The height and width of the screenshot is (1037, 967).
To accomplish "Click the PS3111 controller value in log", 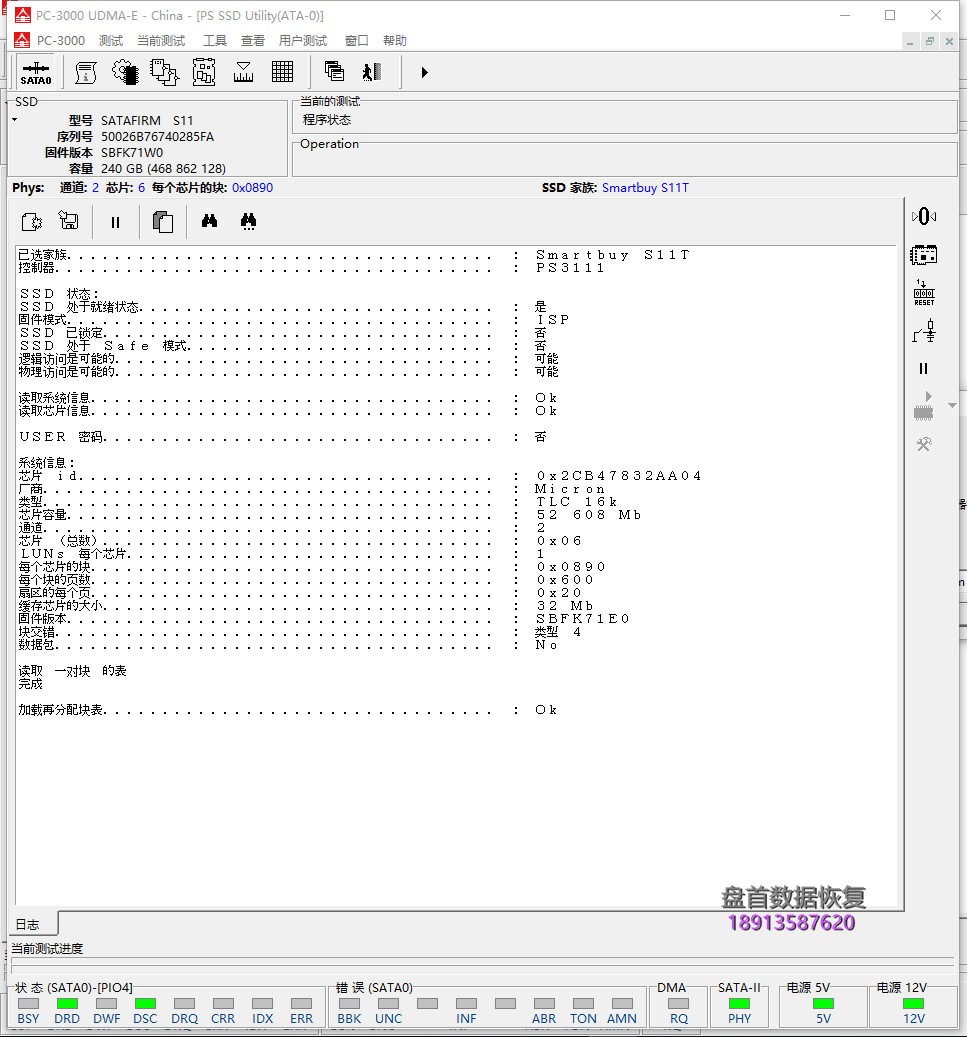I will pos(569,268).
